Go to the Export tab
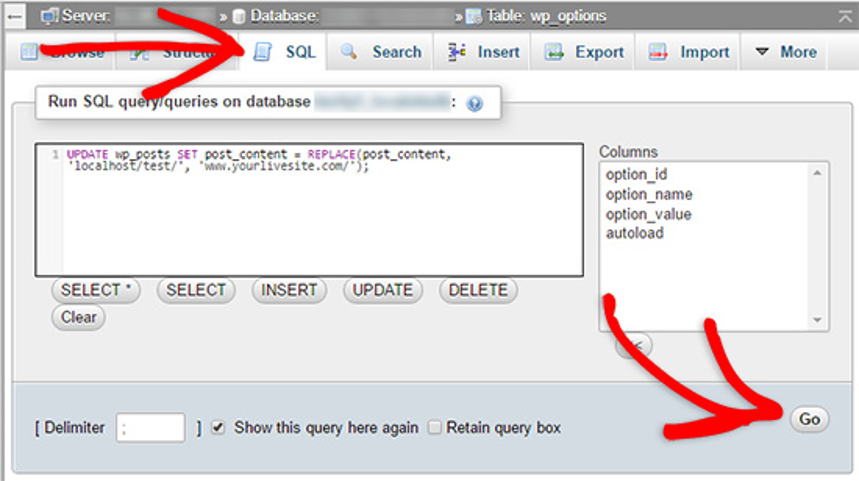 click(x=583, y=52)
